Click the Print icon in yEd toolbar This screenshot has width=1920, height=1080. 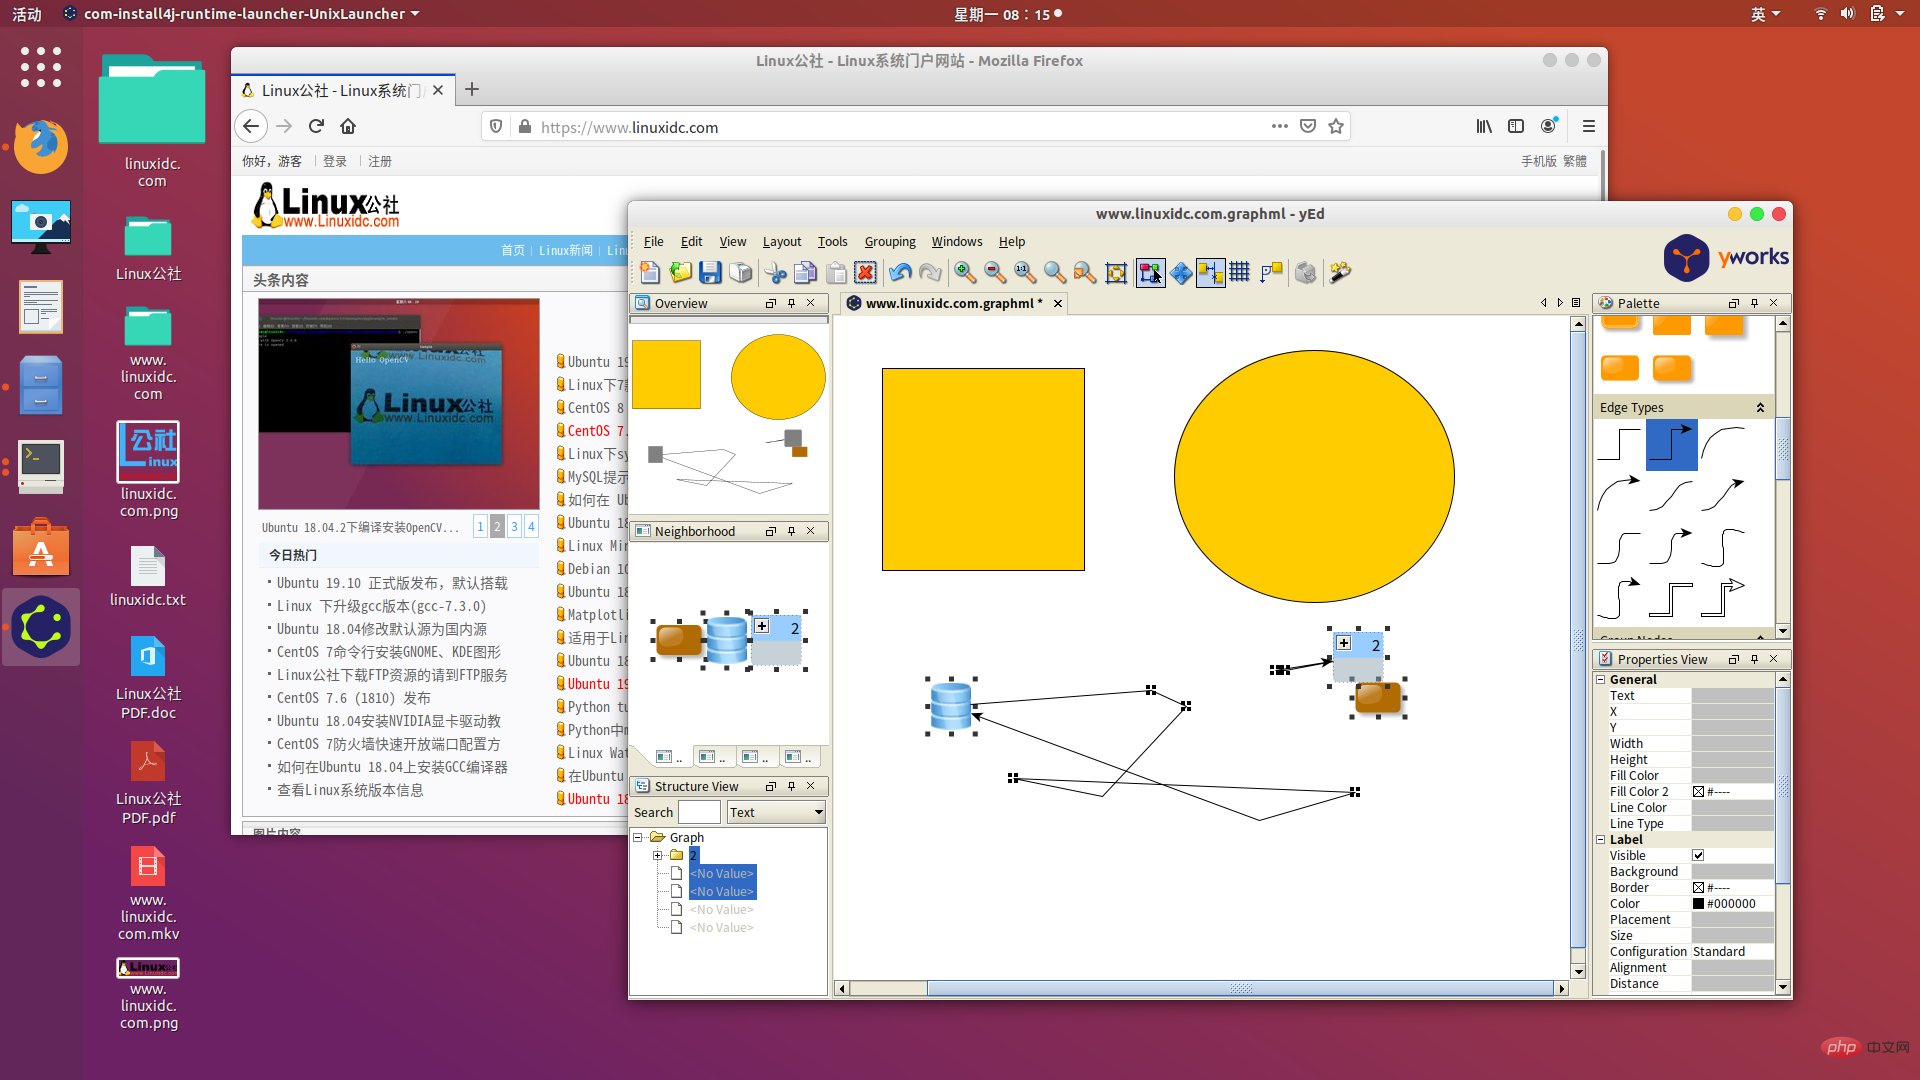coord(741,272)
